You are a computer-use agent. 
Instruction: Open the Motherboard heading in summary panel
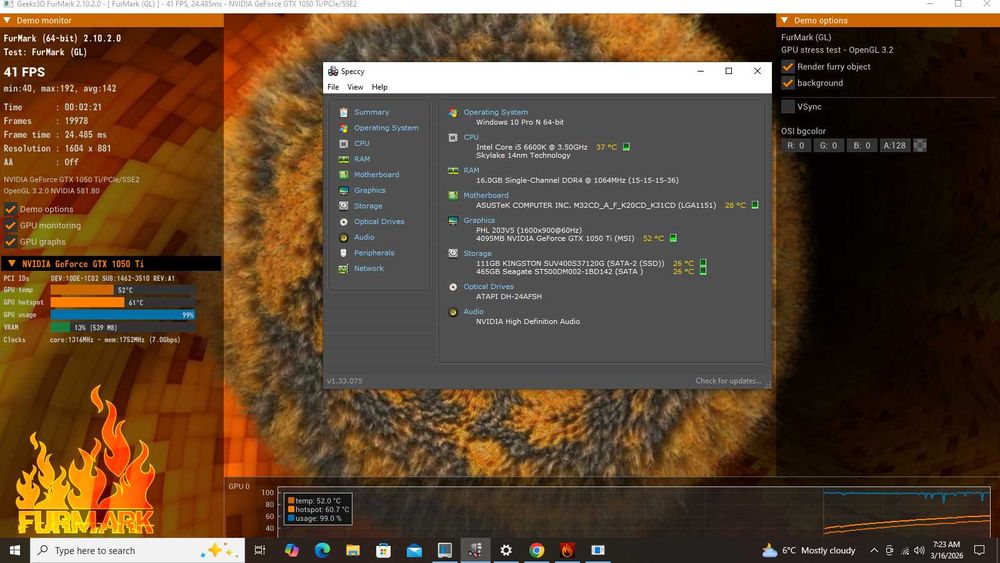click(486, 195)
